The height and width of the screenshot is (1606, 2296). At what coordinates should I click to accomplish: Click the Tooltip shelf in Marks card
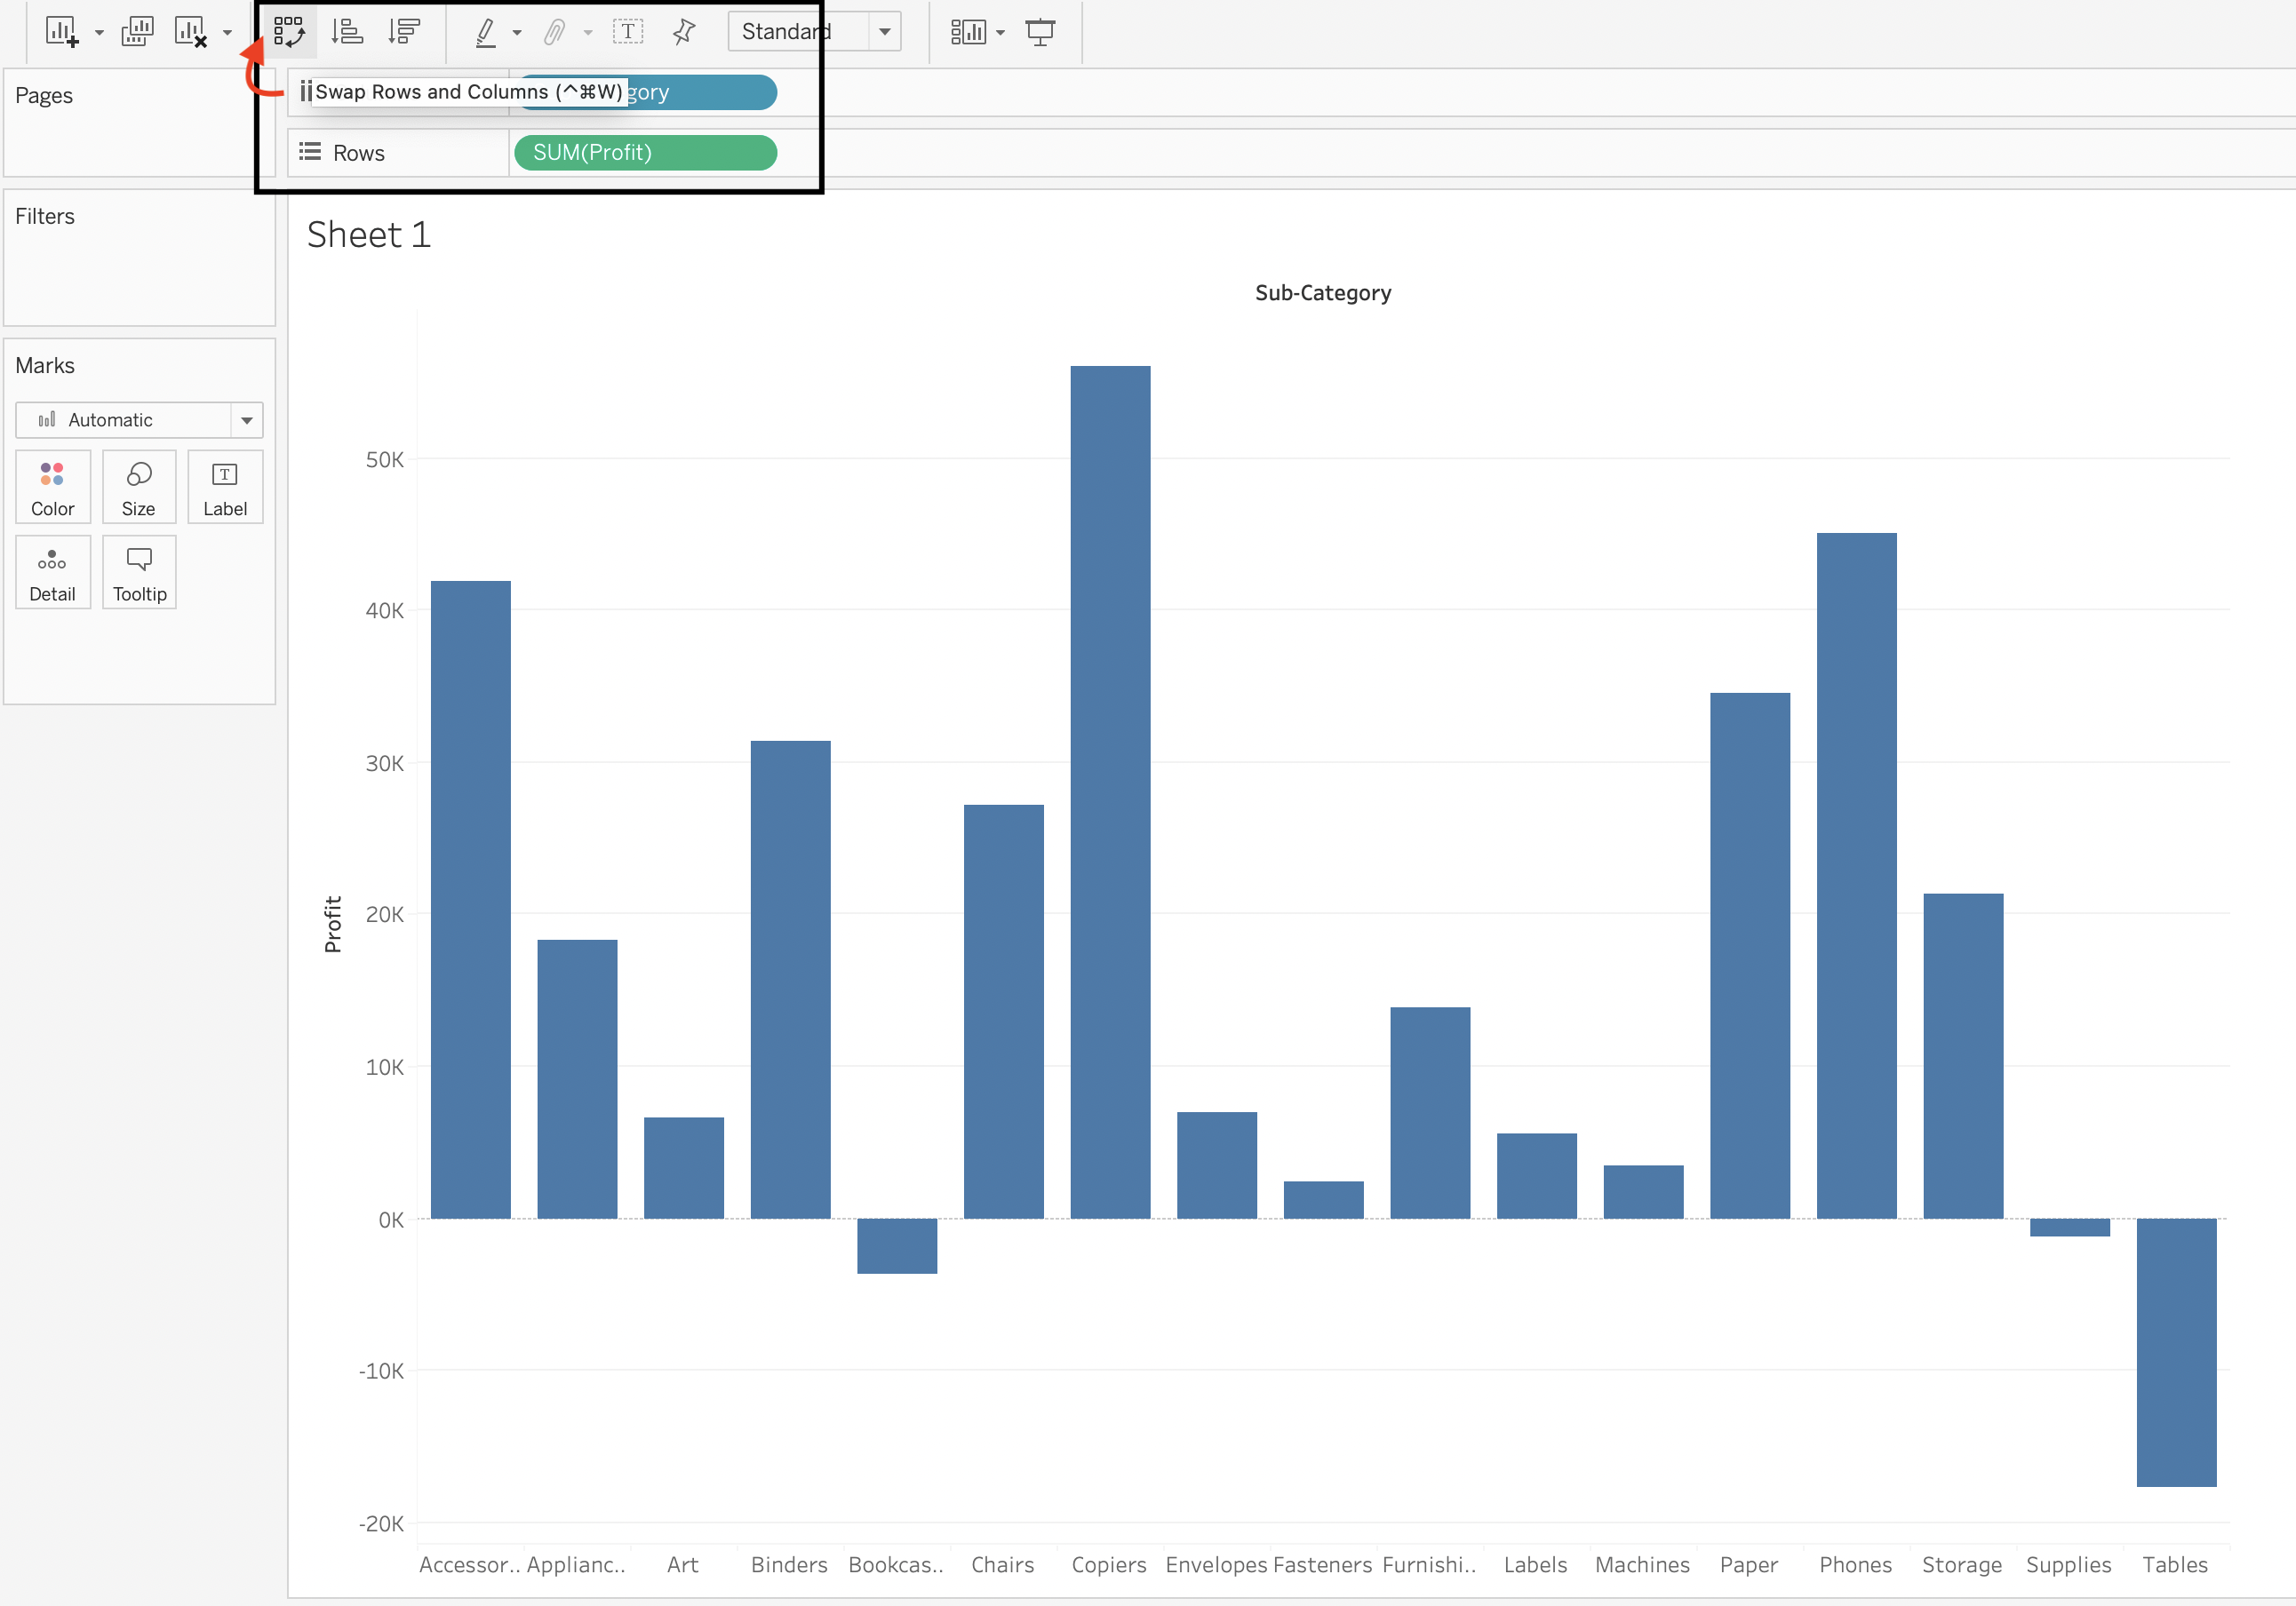pos(139,572)
